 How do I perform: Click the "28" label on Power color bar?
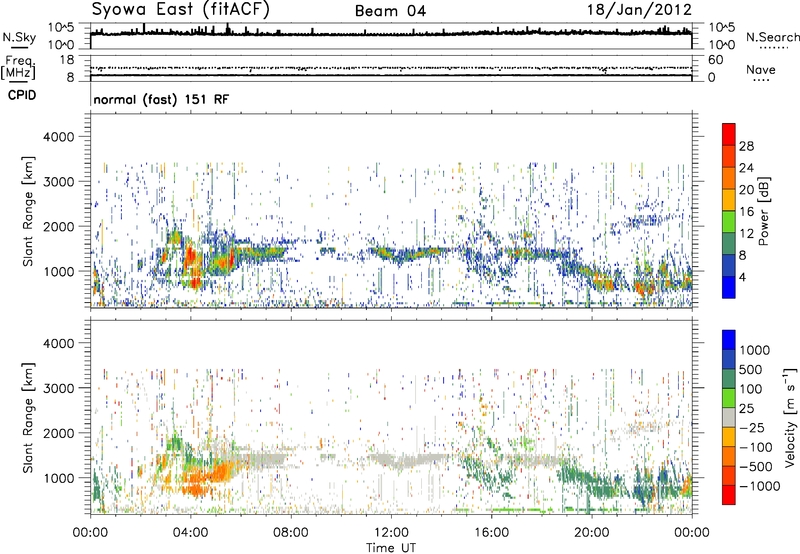746,146
